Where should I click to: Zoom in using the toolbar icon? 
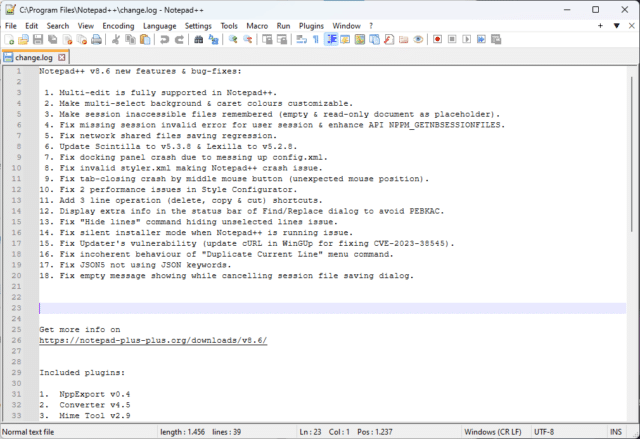click(233, 40)
